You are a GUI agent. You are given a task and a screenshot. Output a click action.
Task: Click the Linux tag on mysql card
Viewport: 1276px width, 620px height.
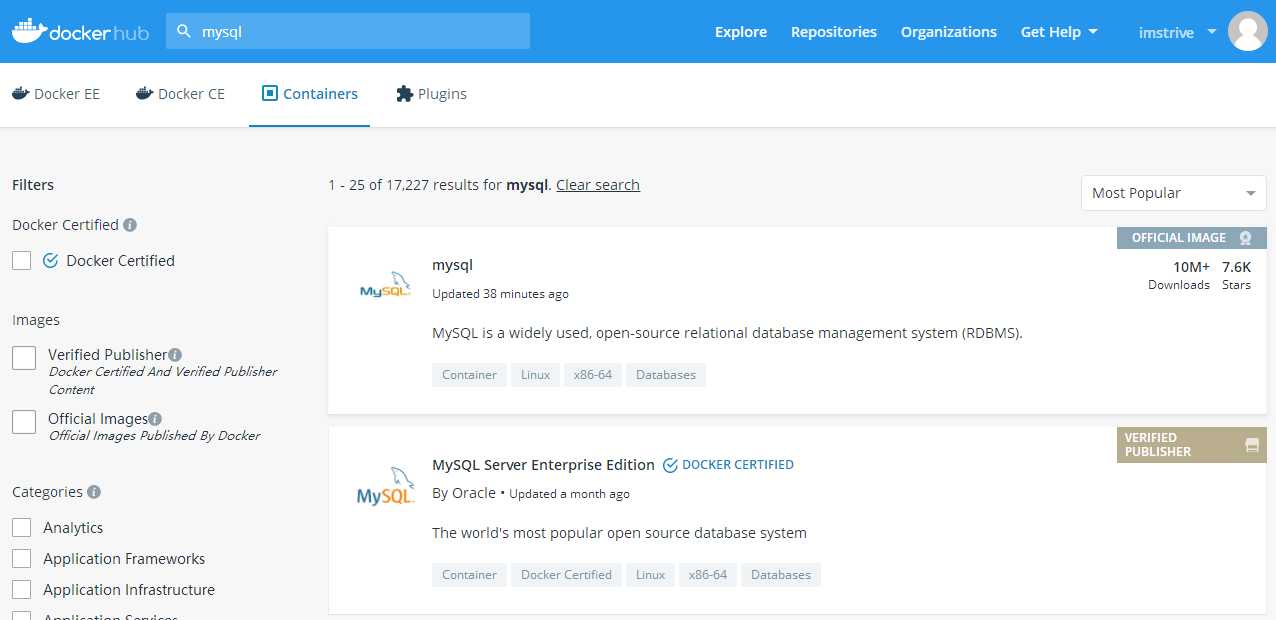pyautogui.click(x=535, y=375)
